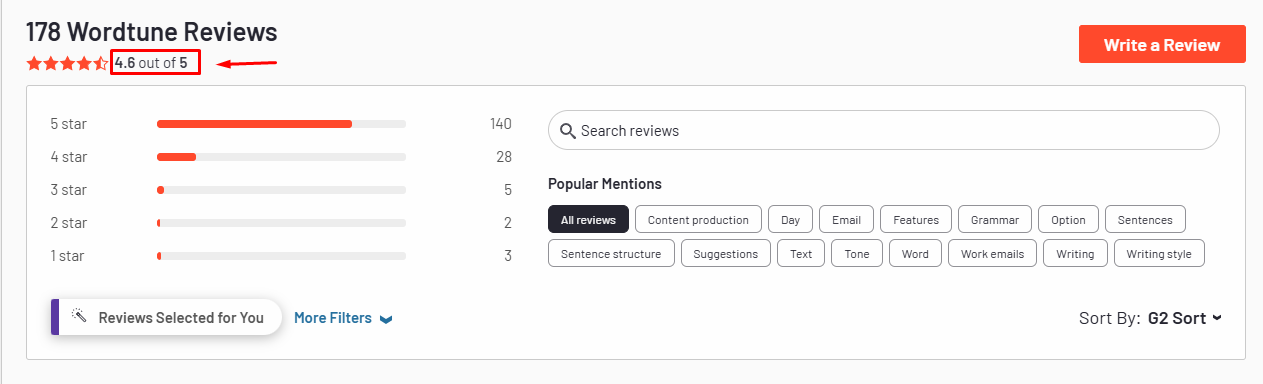This screenshot has height=384, width=1263.
Task: Click the star rating icons under the heading
Action: (68, 63)
